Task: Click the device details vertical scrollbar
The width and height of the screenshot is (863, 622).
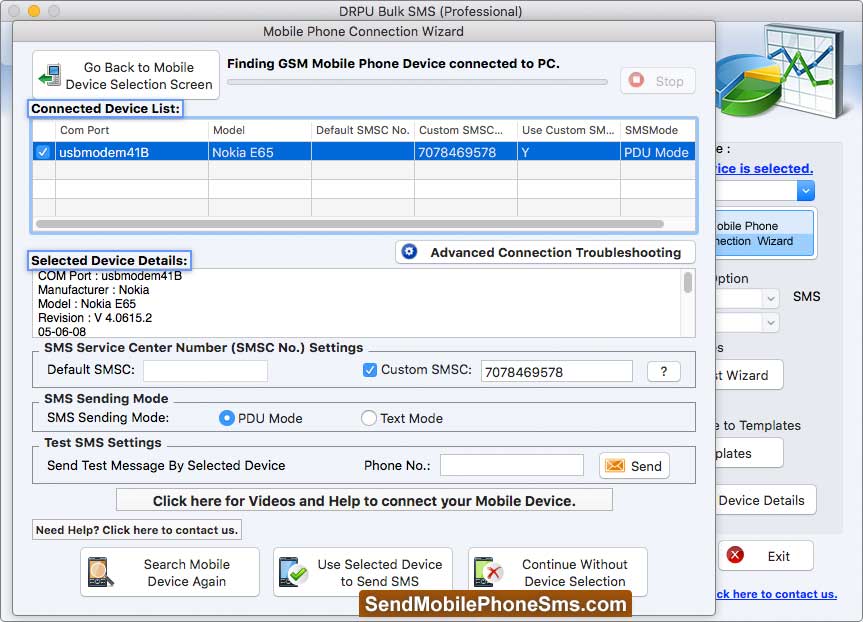Action: point(688,282)
